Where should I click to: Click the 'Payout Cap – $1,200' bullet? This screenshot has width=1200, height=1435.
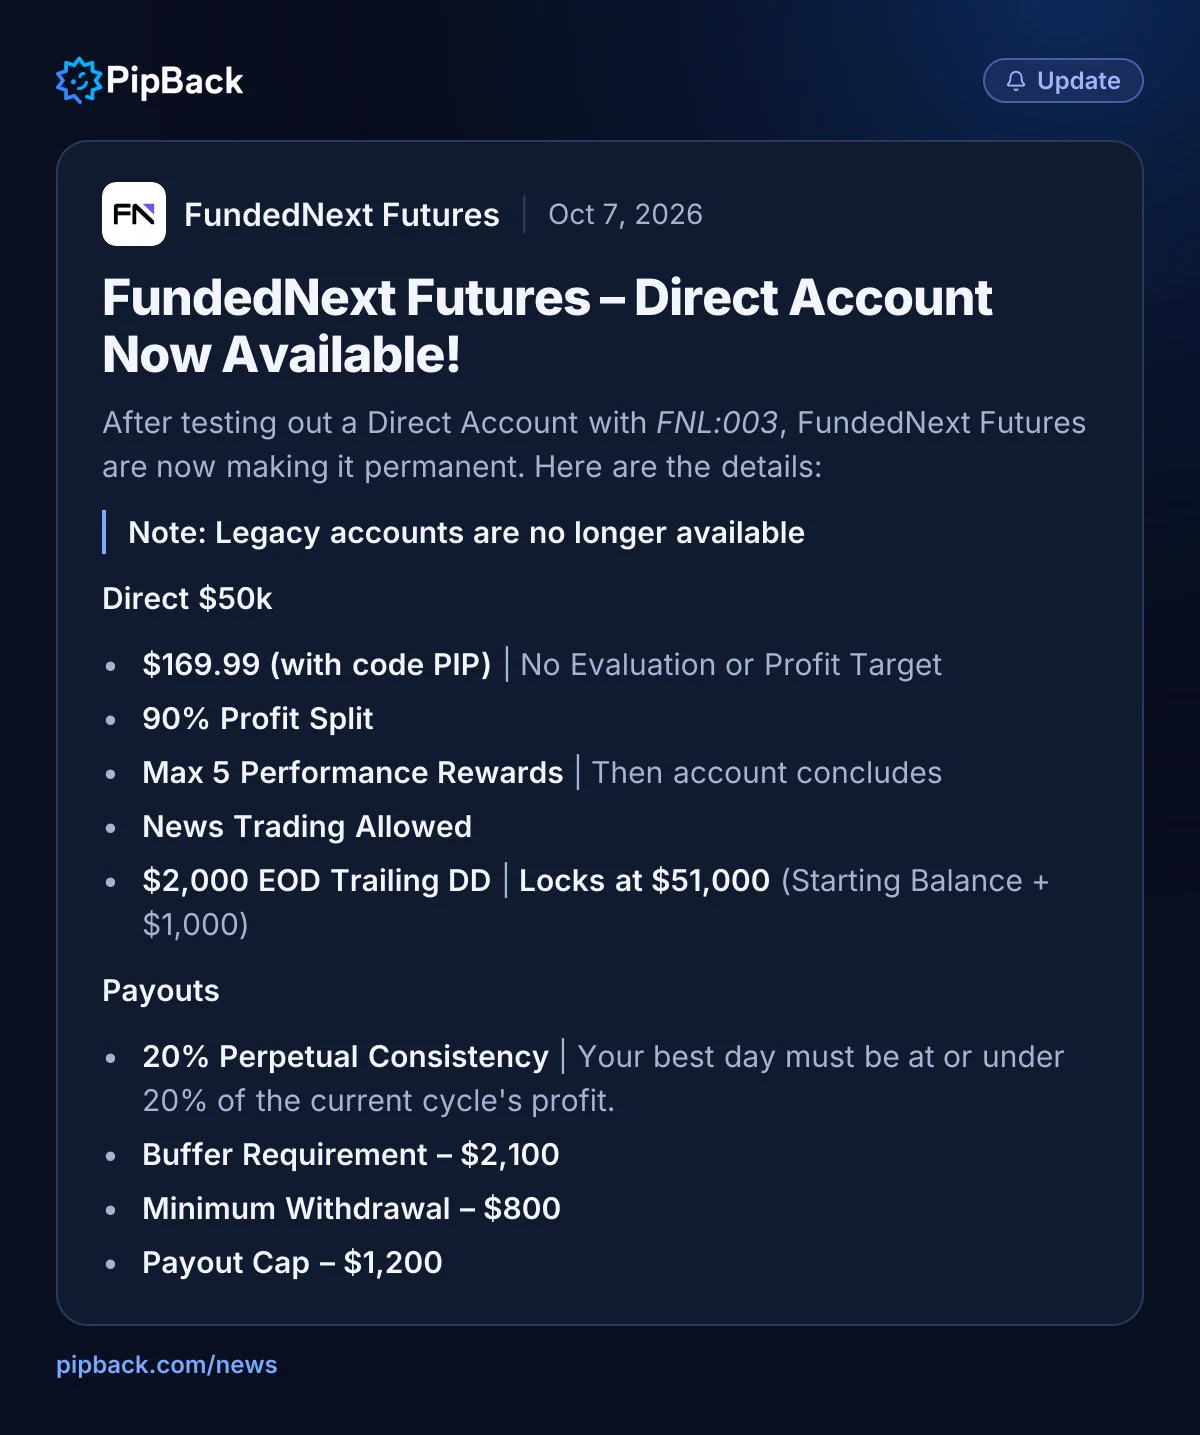coord(292,1263)
